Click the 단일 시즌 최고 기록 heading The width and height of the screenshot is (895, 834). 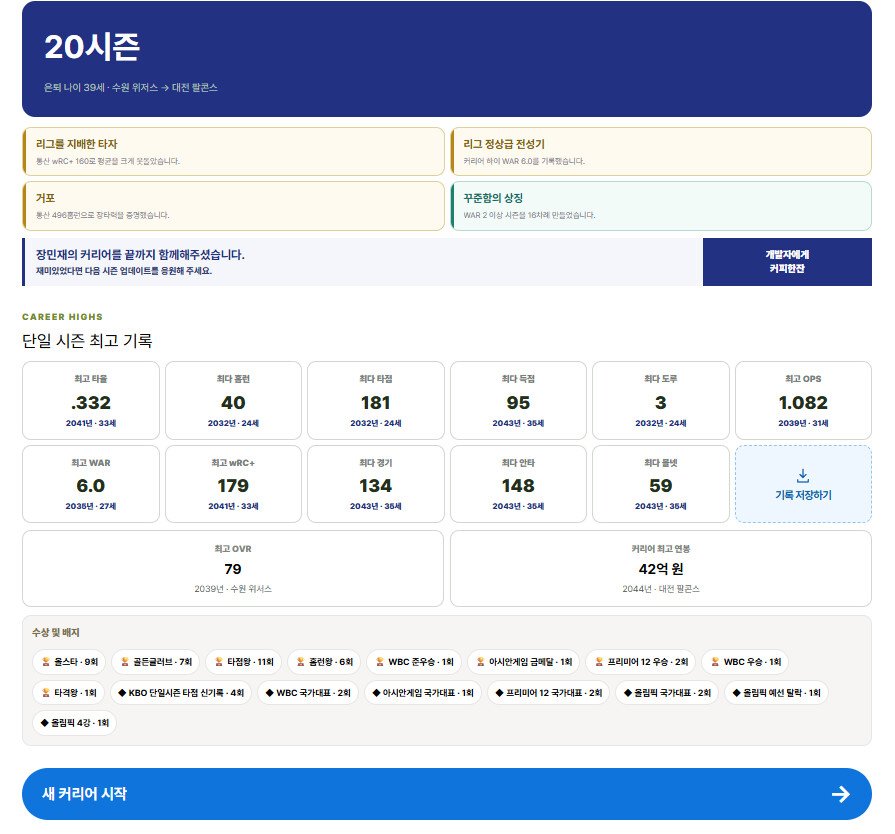coord(87,341)
